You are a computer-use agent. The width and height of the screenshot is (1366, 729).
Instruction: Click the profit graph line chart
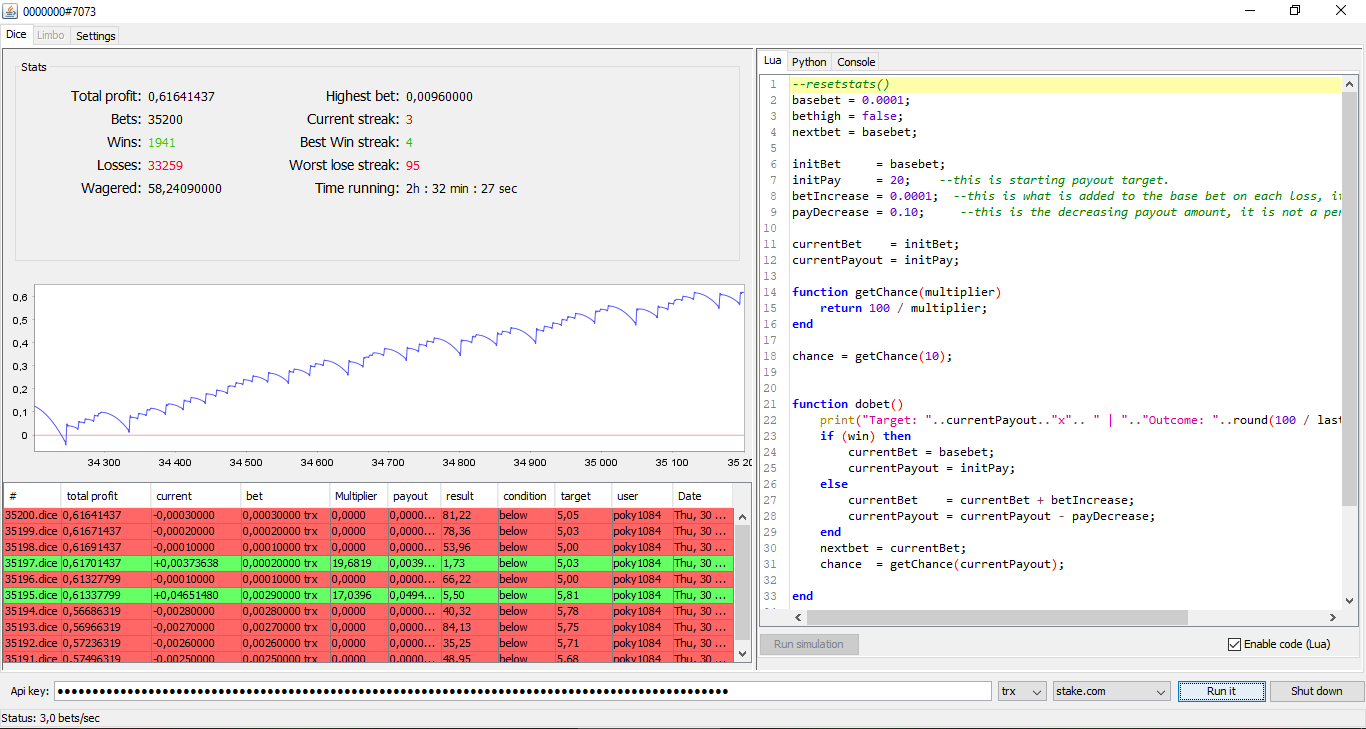pos(389,367)
